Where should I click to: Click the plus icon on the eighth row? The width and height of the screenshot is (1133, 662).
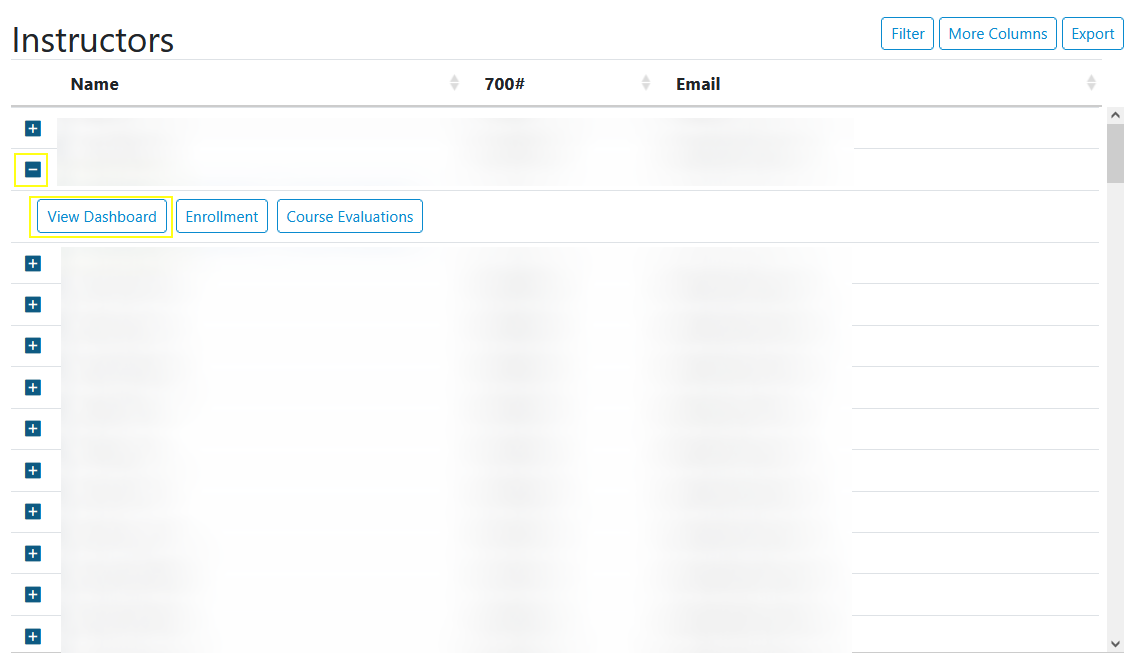pos(33,470)
